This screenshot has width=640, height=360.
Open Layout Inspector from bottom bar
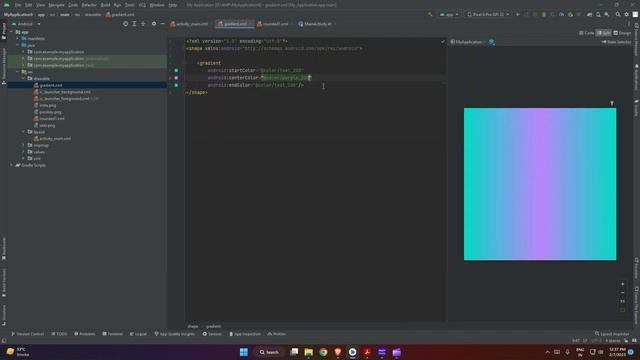[x=612, y=334]
